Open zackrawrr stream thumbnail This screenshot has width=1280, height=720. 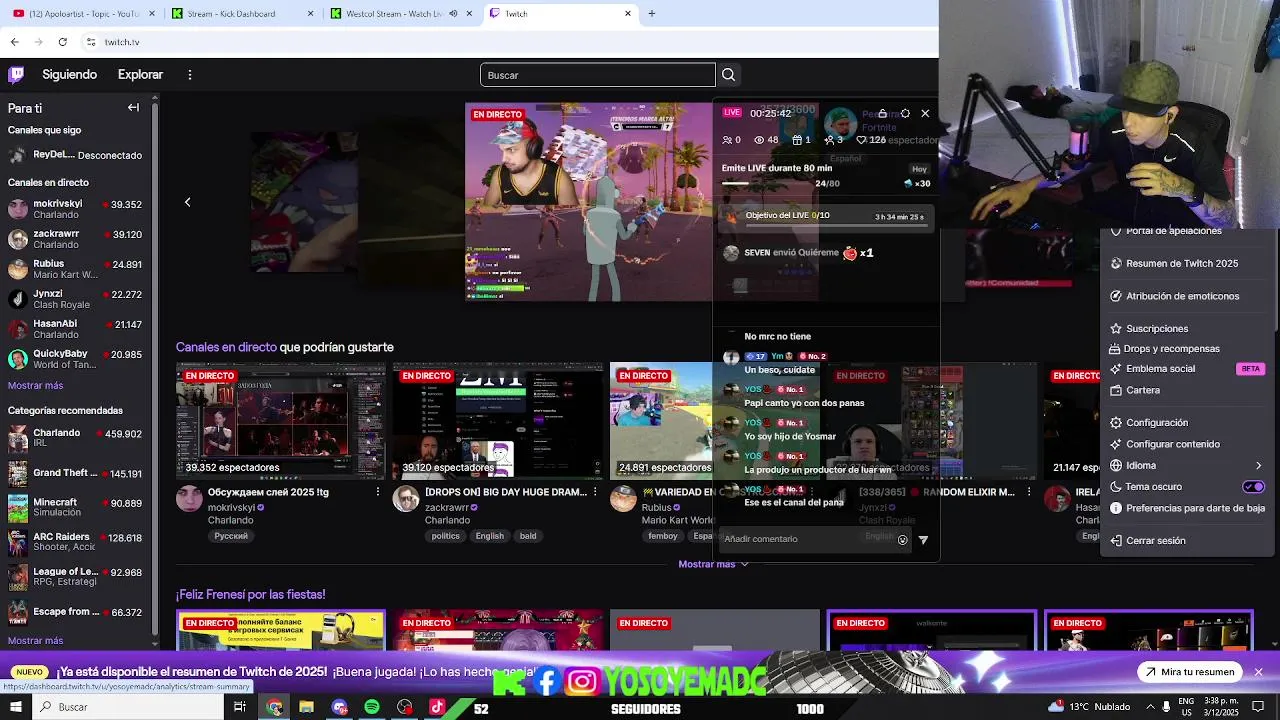click(498, 421)
